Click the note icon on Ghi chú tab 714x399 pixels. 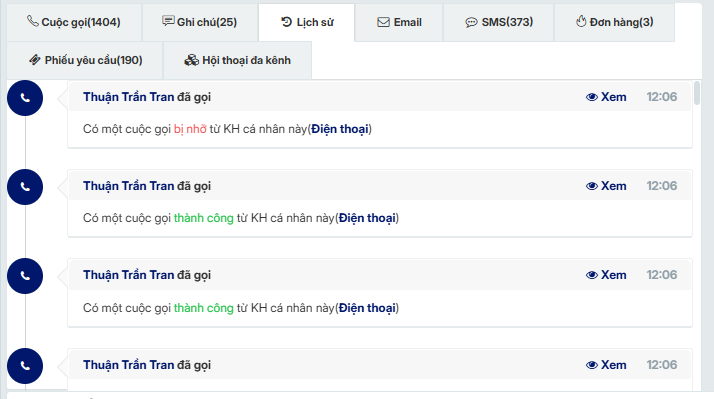point(168,21)
